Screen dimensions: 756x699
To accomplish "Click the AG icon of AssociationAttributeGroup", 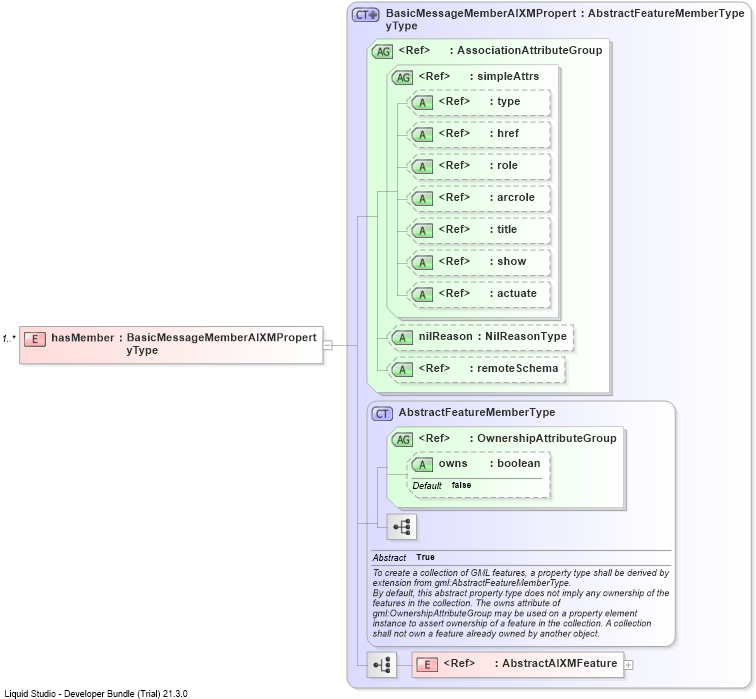I will 383,52.
